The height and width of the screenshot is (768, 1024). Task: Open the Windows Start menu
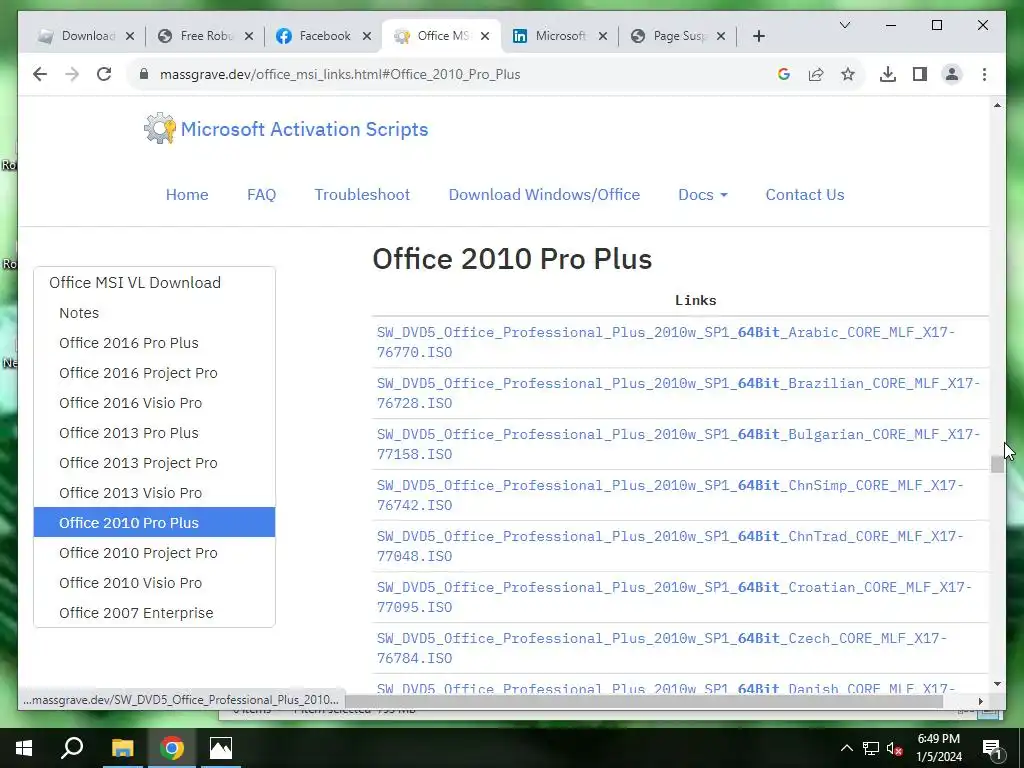[24, 748]
